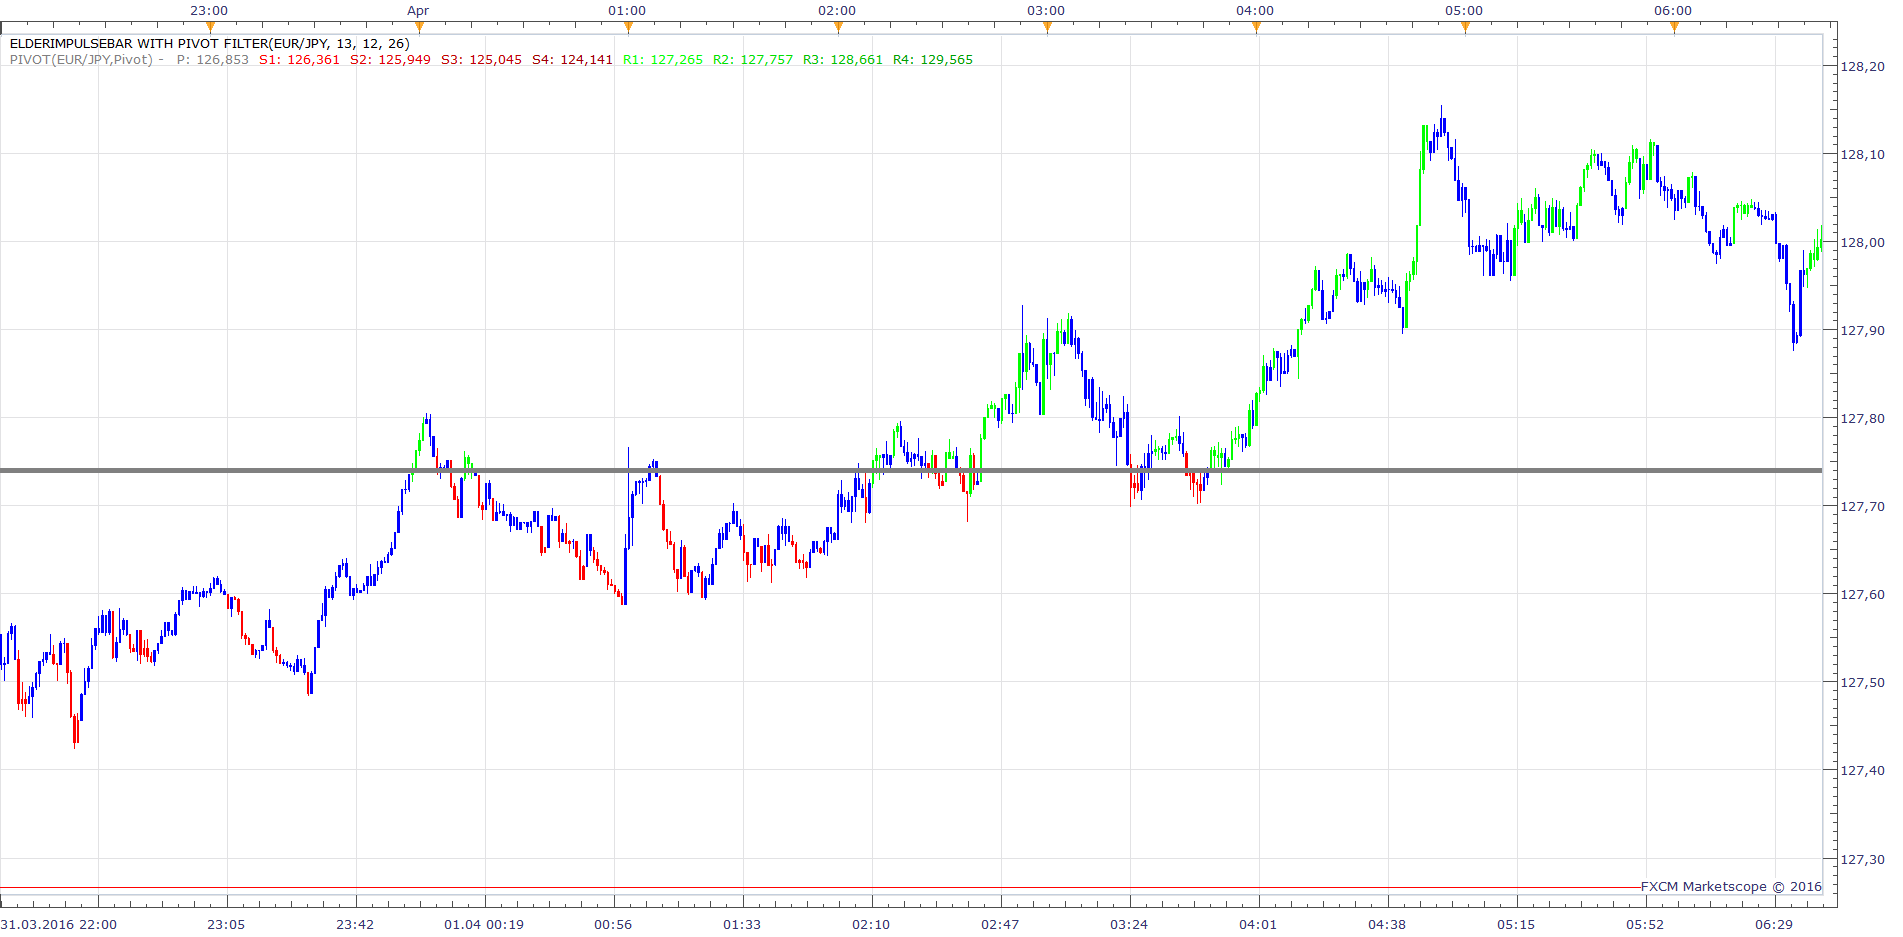Click the green R3: 128,661 value
Screen dimensions: 1903x937
click(843, 60)
